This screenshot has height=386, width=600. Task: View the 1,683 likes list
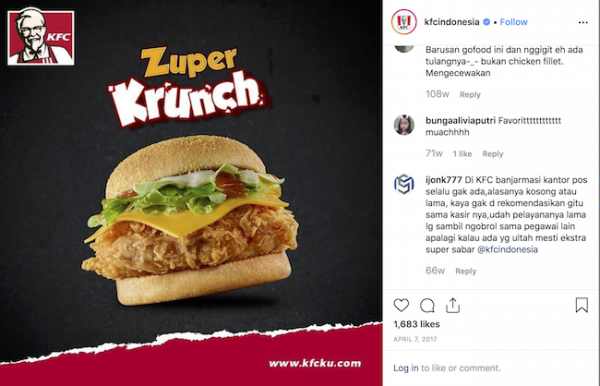point(417,324)
